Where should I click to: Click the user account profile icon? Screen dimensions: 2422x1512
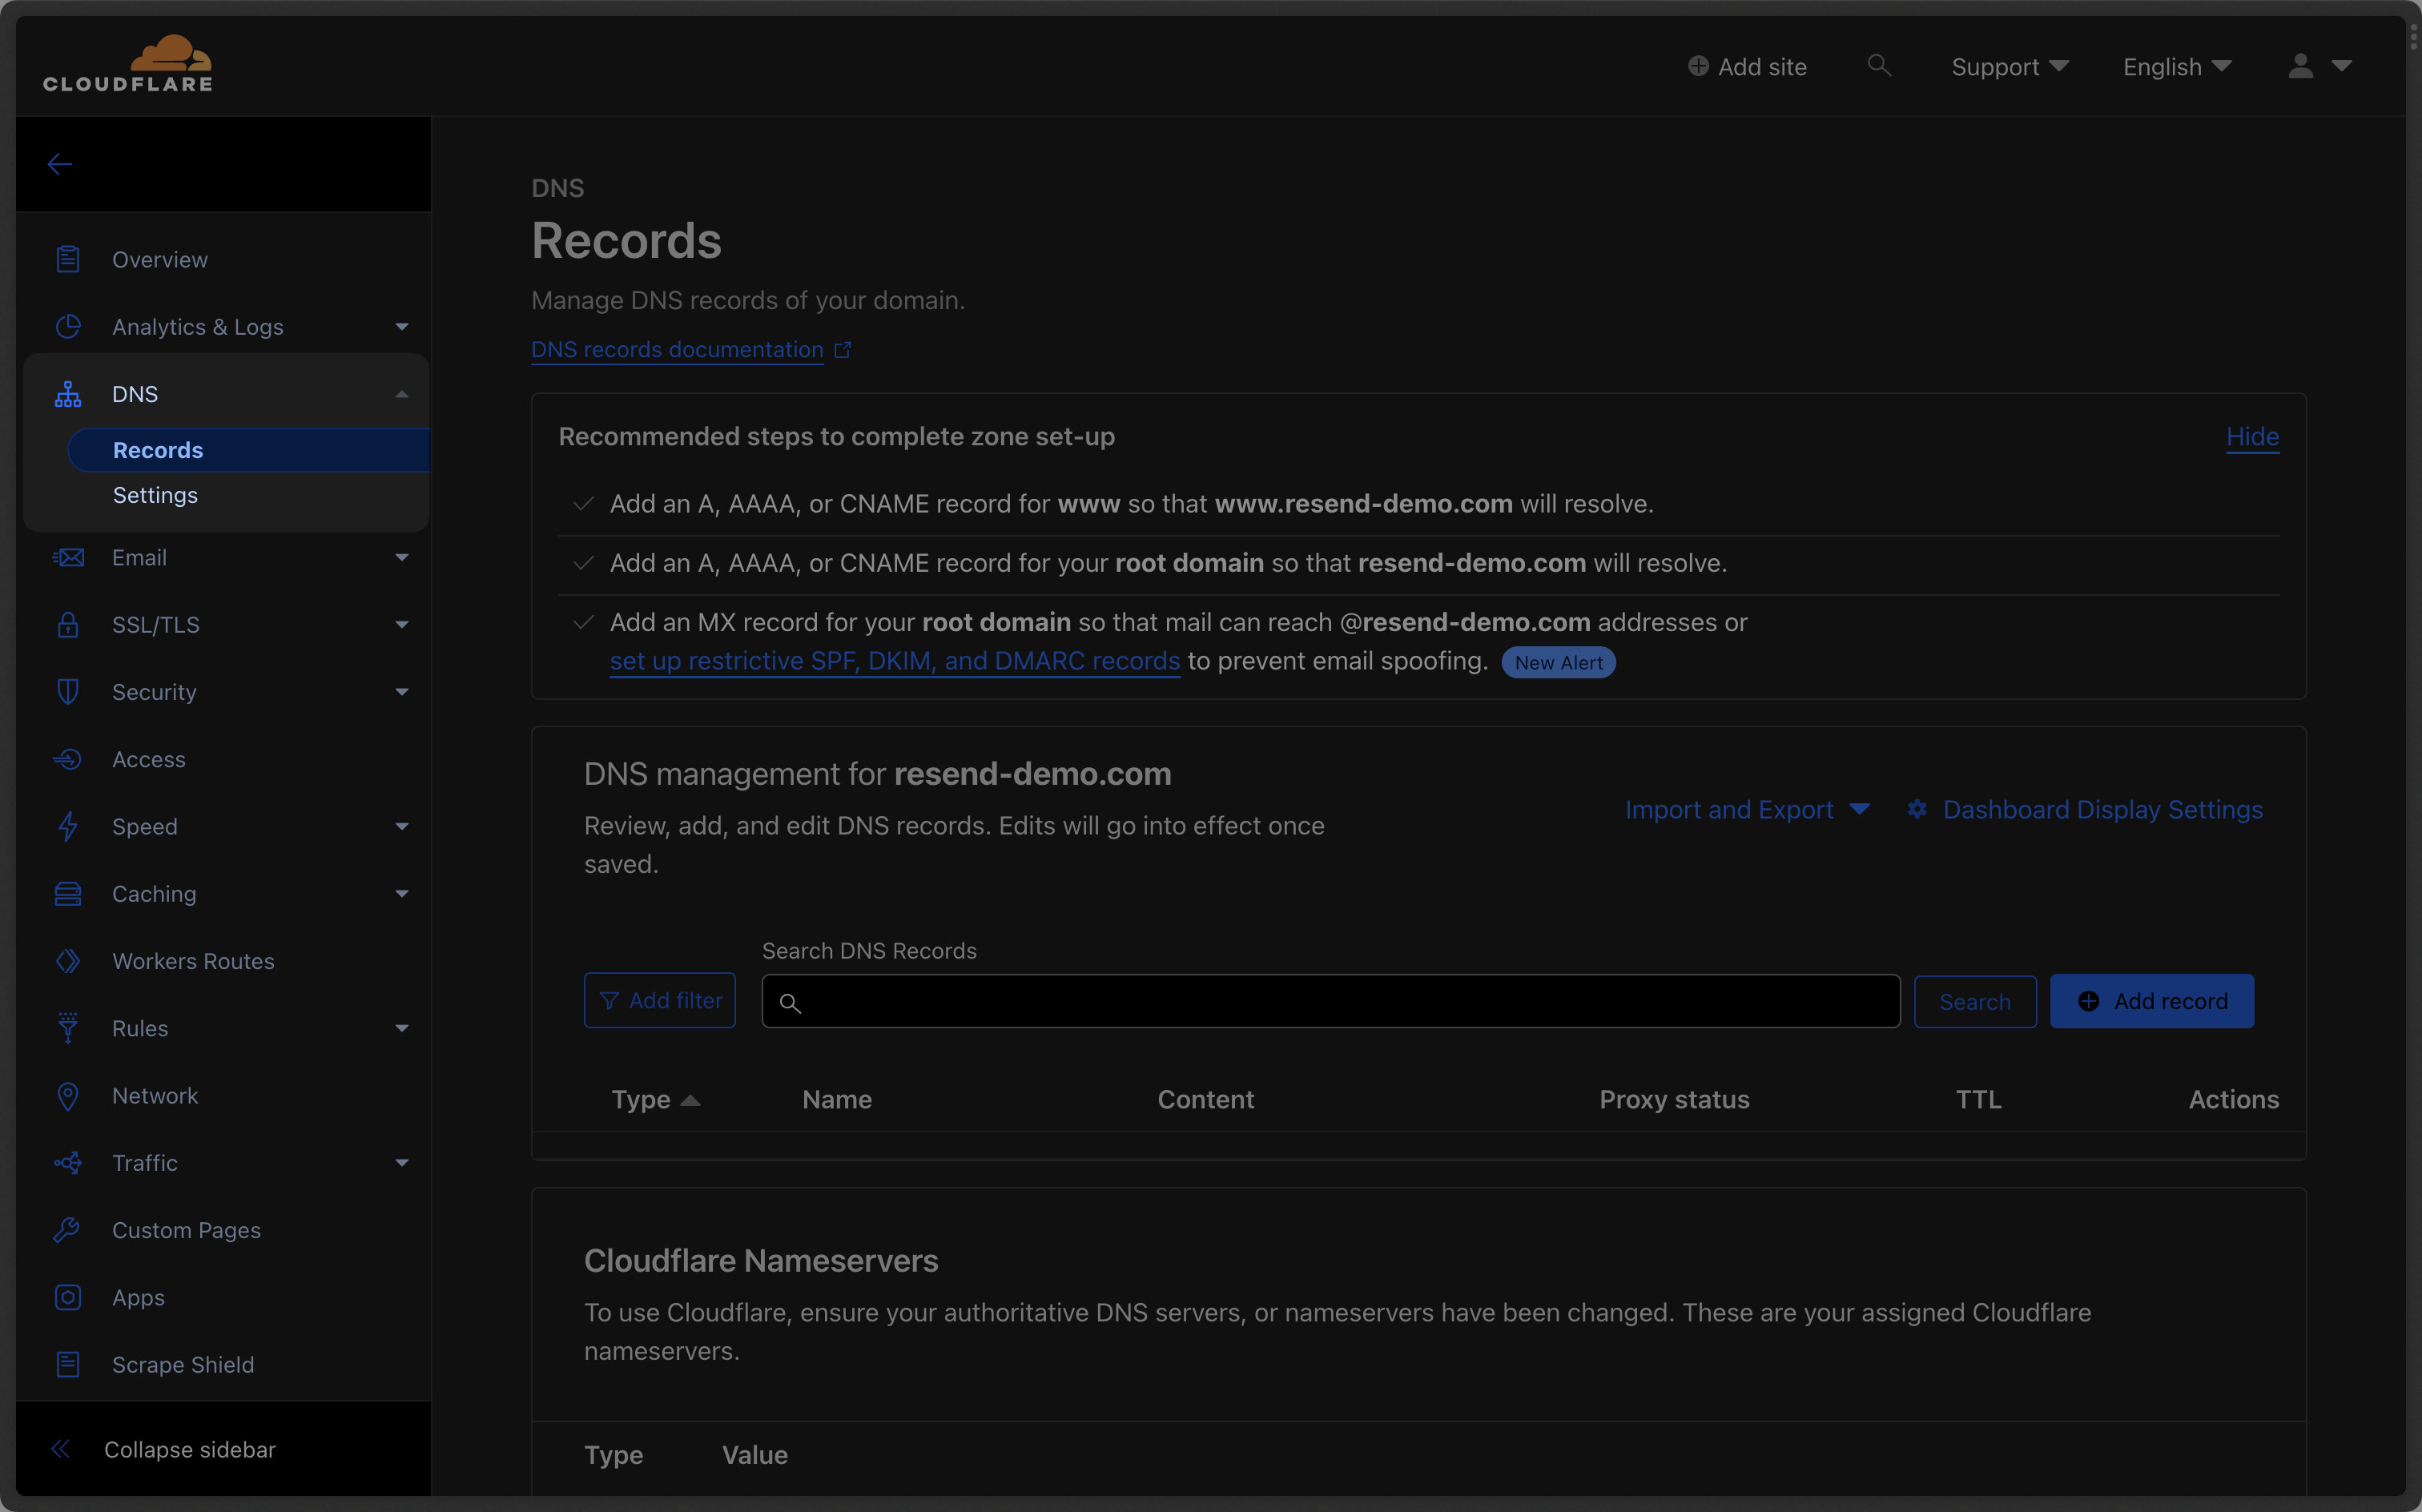pos(2300,66)
